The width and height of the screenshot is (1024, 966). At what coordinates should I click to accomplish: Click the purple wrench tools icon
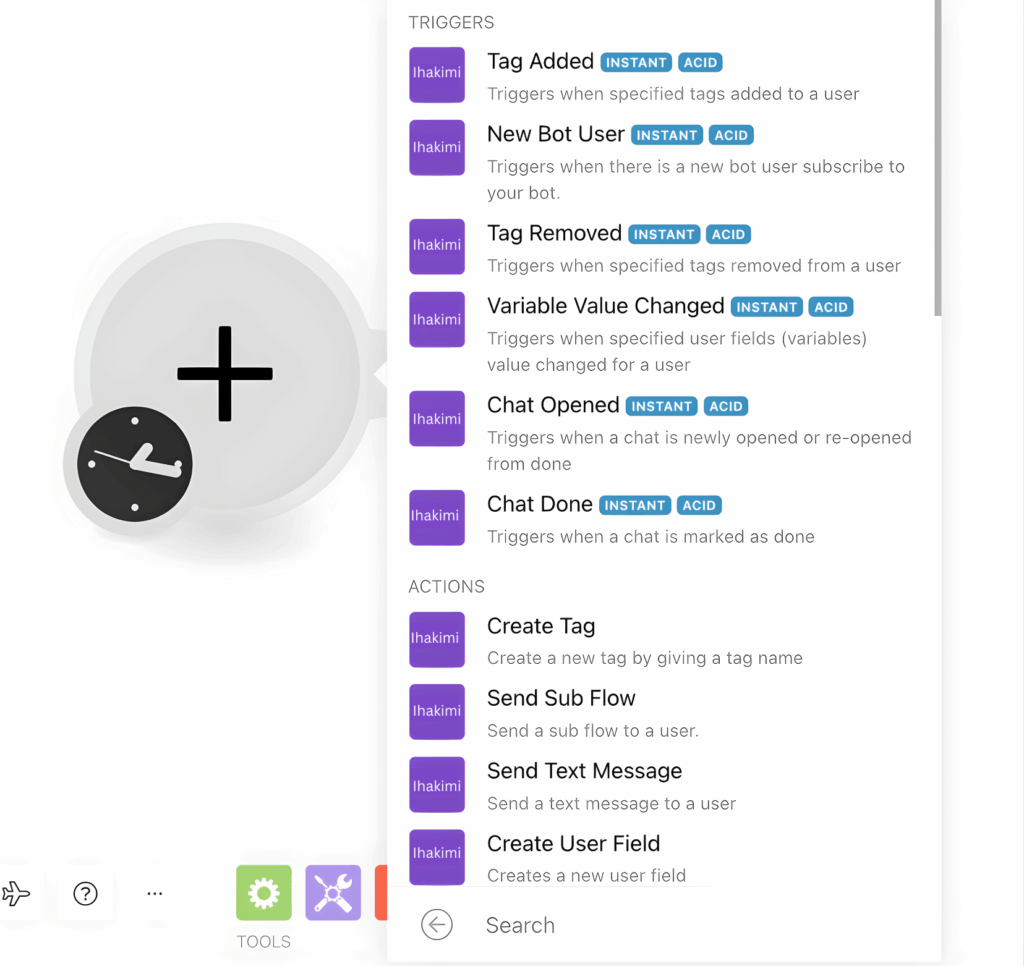pos(333,893)
